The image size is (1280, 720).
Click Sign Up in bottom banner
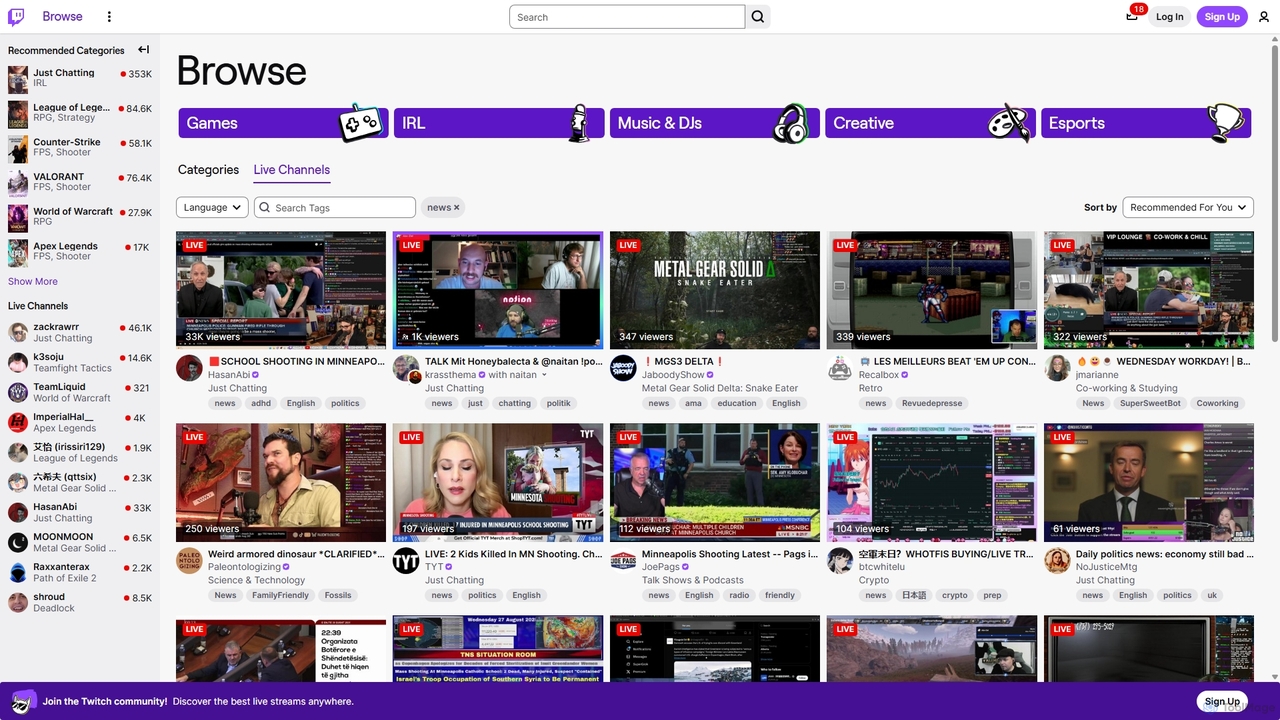pyautogui.click(x=1222, y=701)
